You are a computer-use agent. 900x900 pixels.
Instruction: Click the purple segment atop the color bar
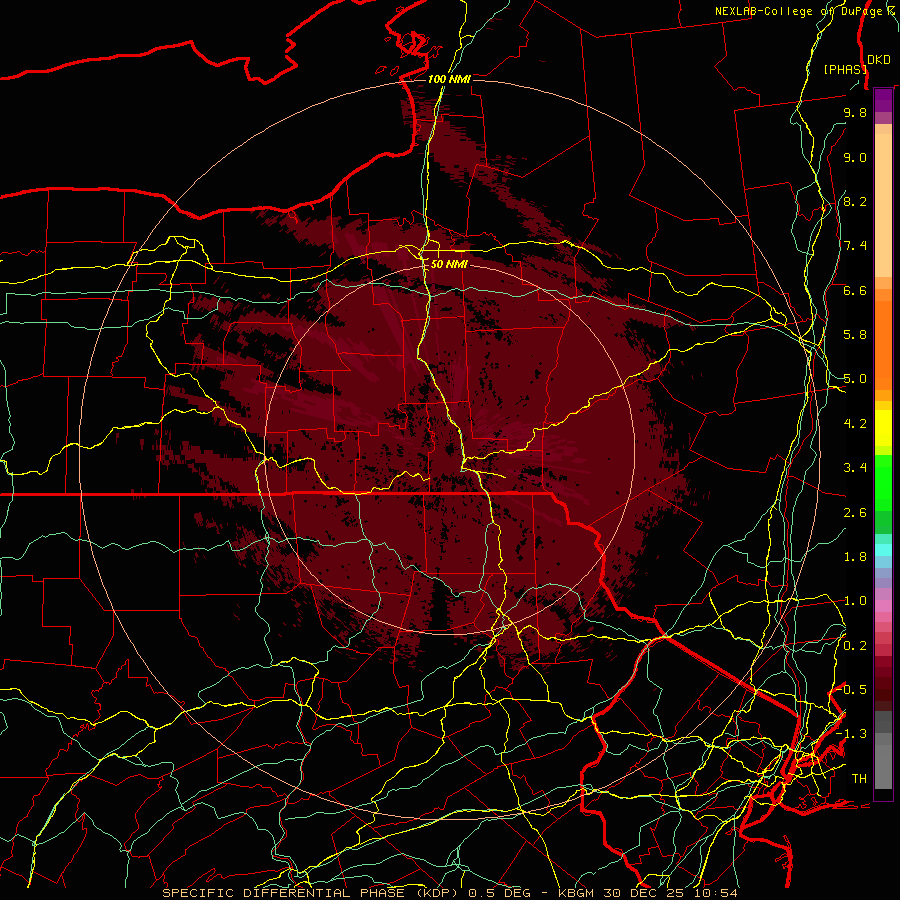[x=883, y=100]
